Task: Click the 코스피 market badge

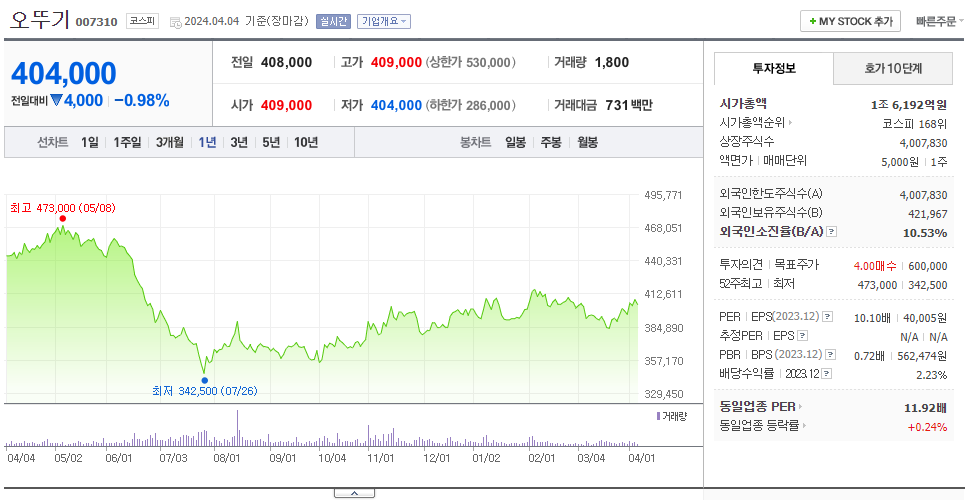Action: (143, 22)
